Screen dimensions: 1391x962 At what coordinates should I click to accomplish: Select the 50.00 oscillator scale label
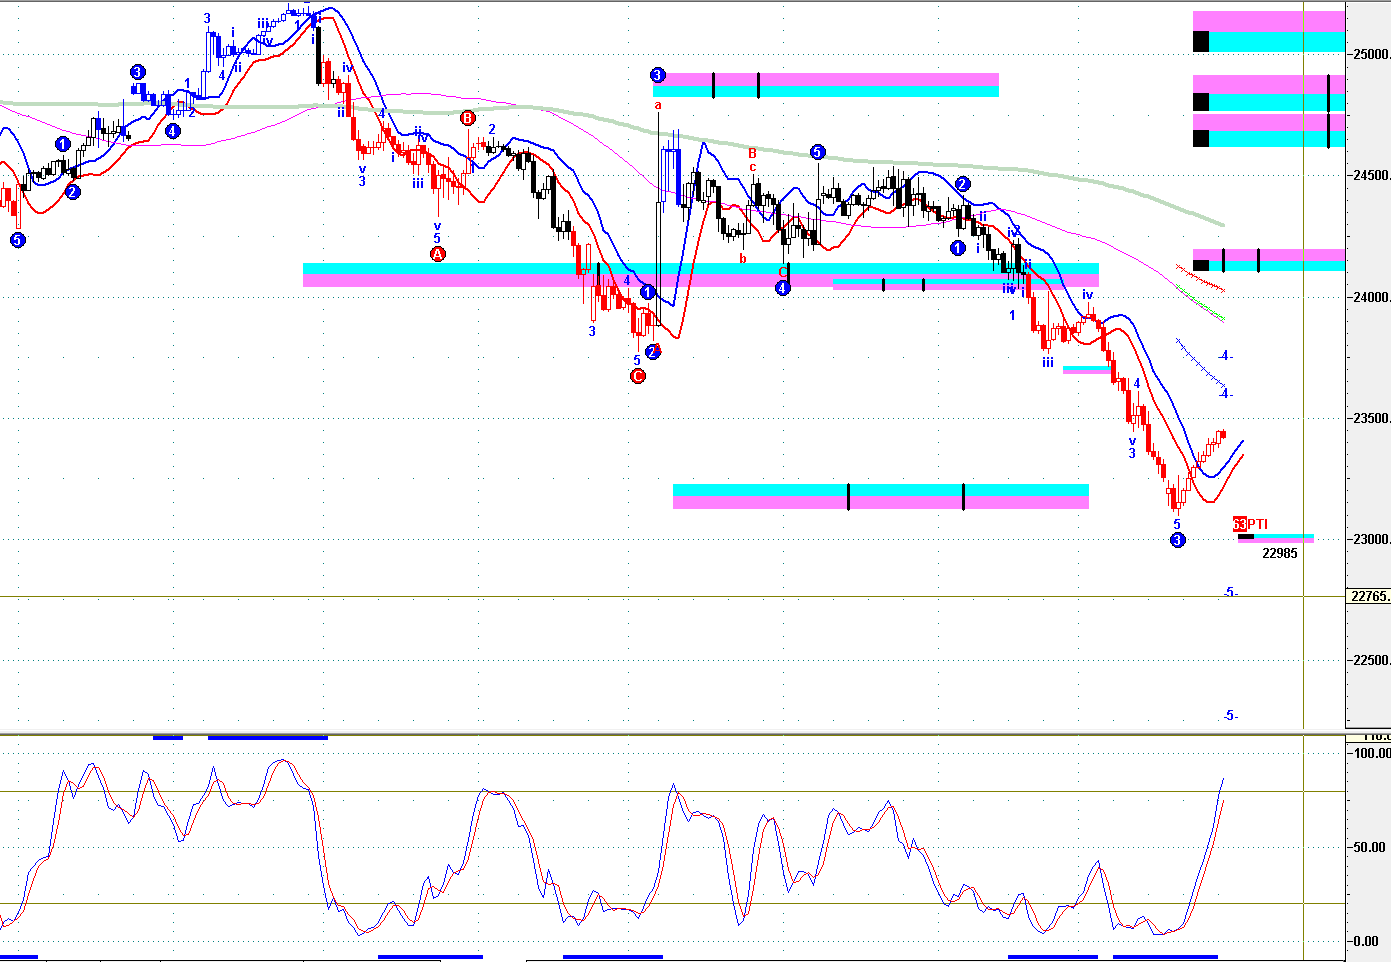(1369, 847)
